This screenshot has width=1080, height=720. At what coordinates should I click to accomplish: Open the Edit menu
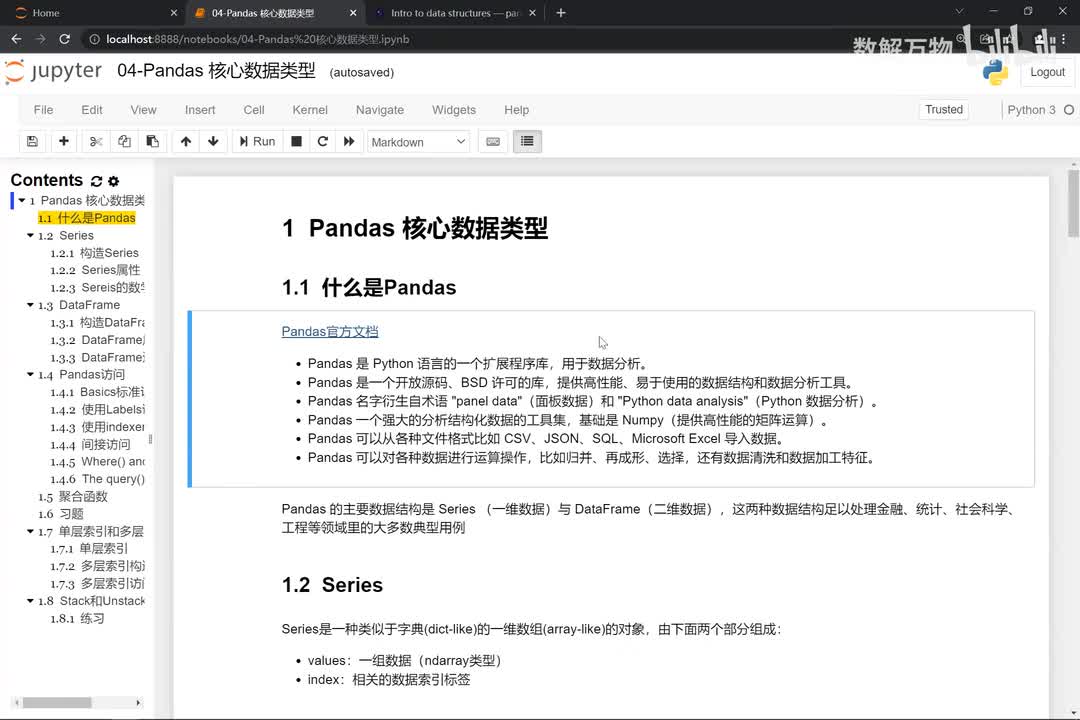point(92,110)
